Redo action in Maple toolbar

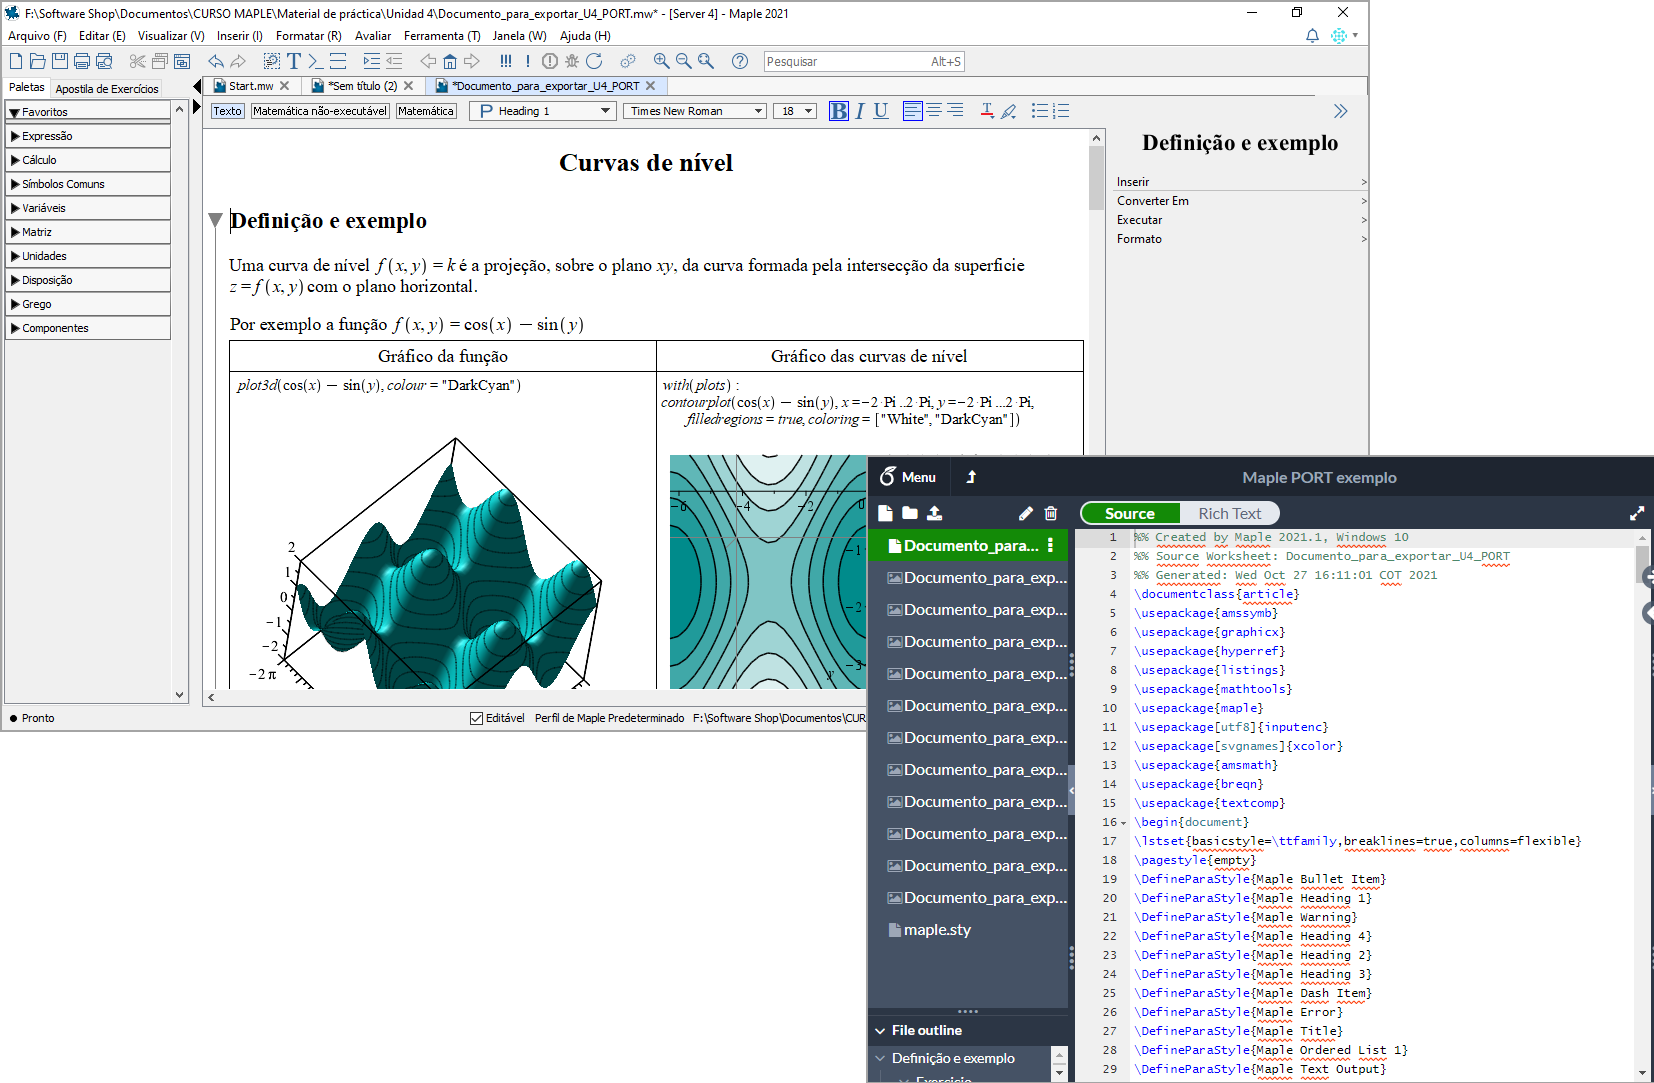point(238,61)
